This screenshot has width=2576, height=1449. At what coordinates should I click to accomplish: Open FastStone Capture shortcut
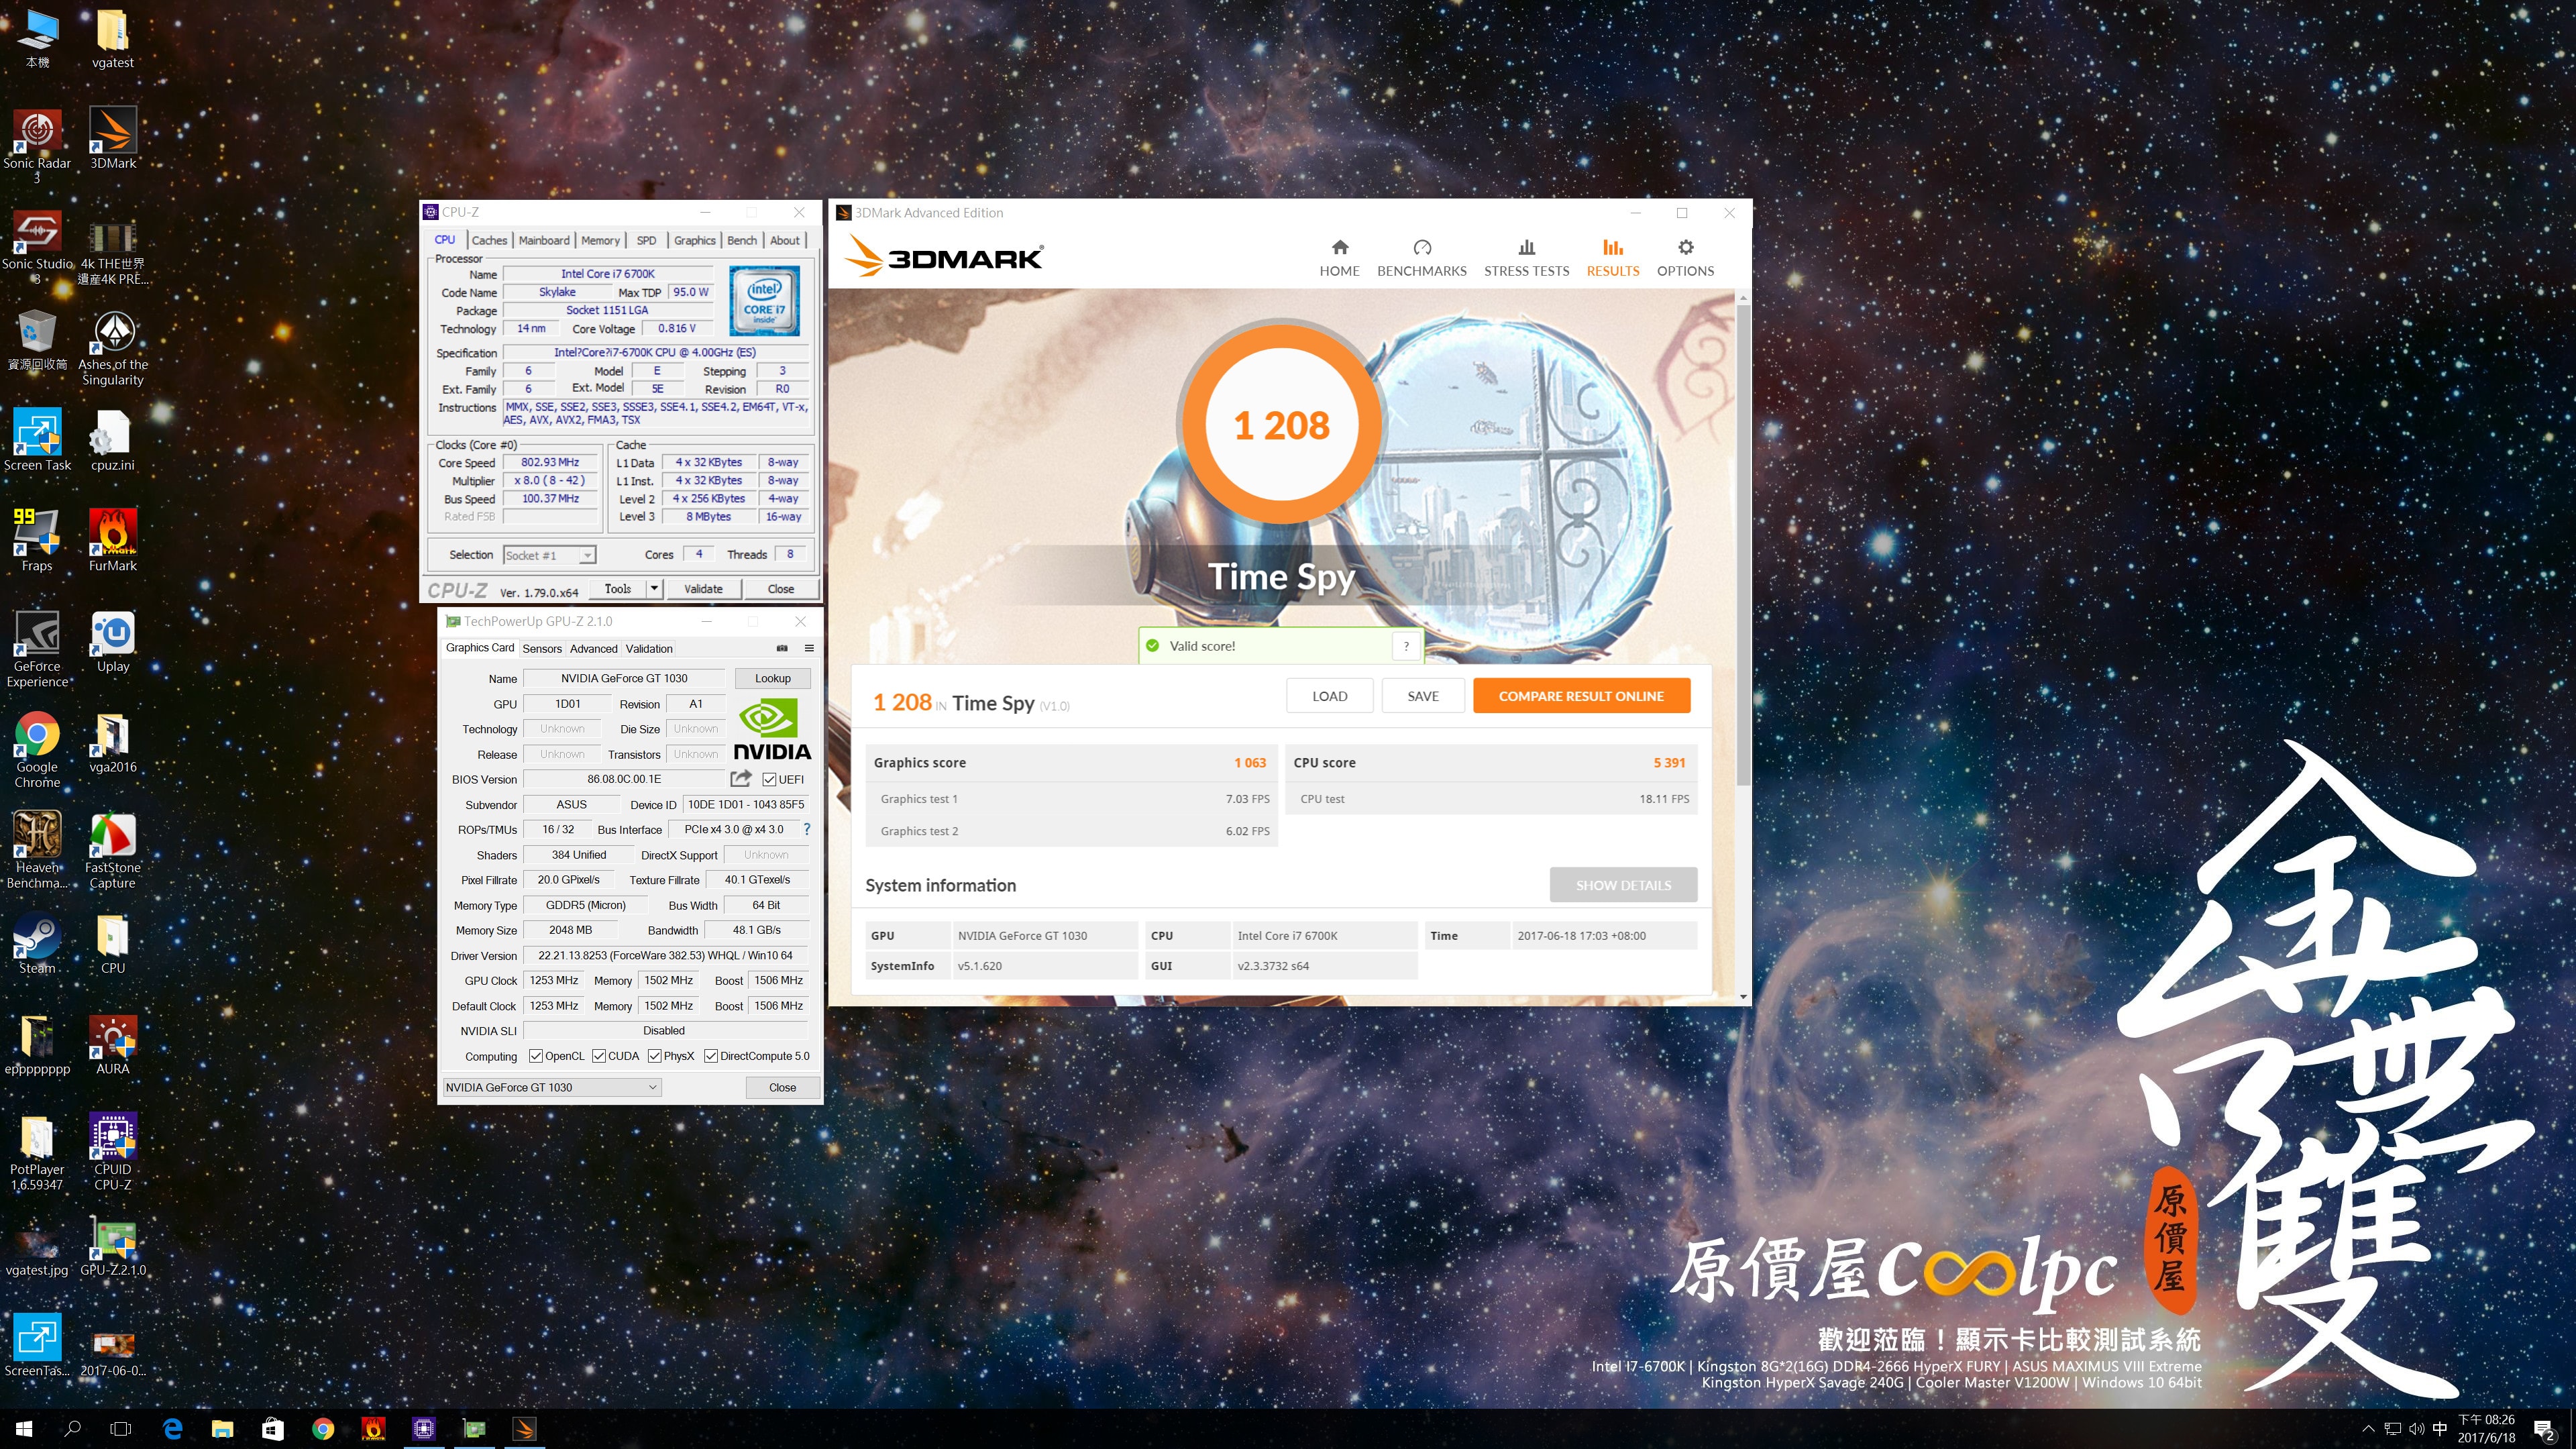pos(113,850)
